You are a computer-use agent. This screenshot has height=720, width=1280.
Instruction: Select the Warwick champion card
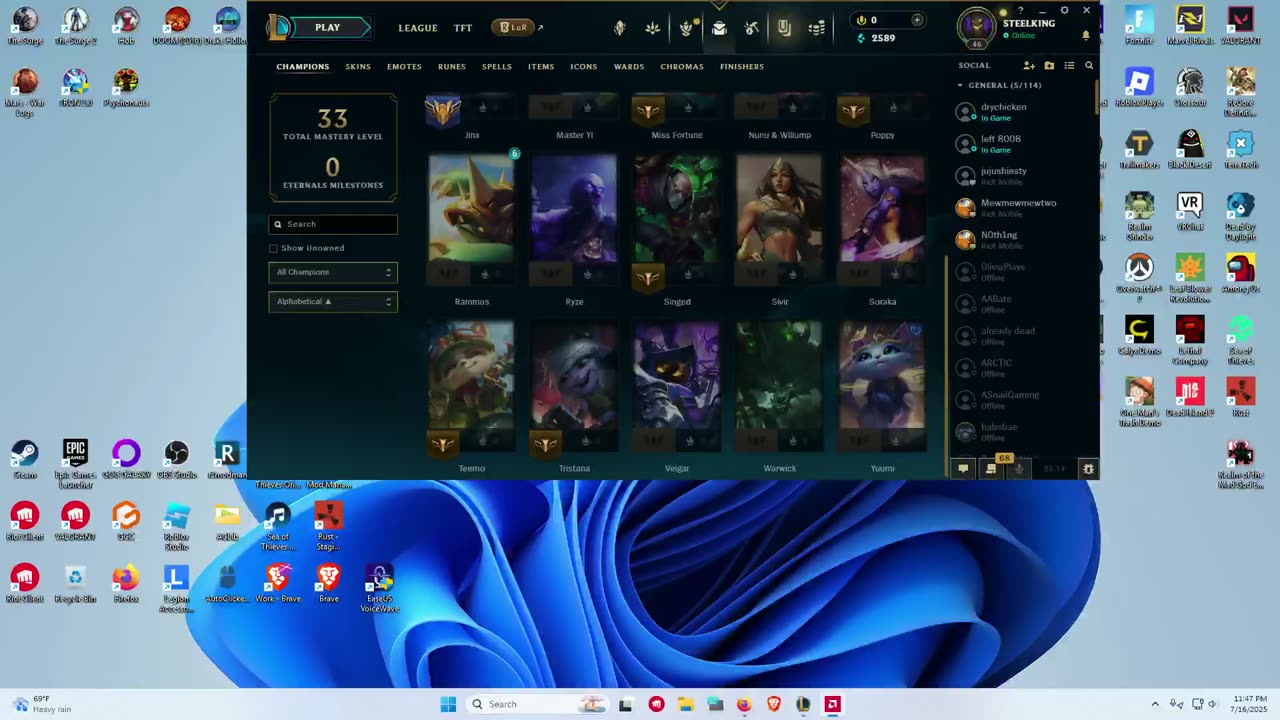tap(780, 387)
